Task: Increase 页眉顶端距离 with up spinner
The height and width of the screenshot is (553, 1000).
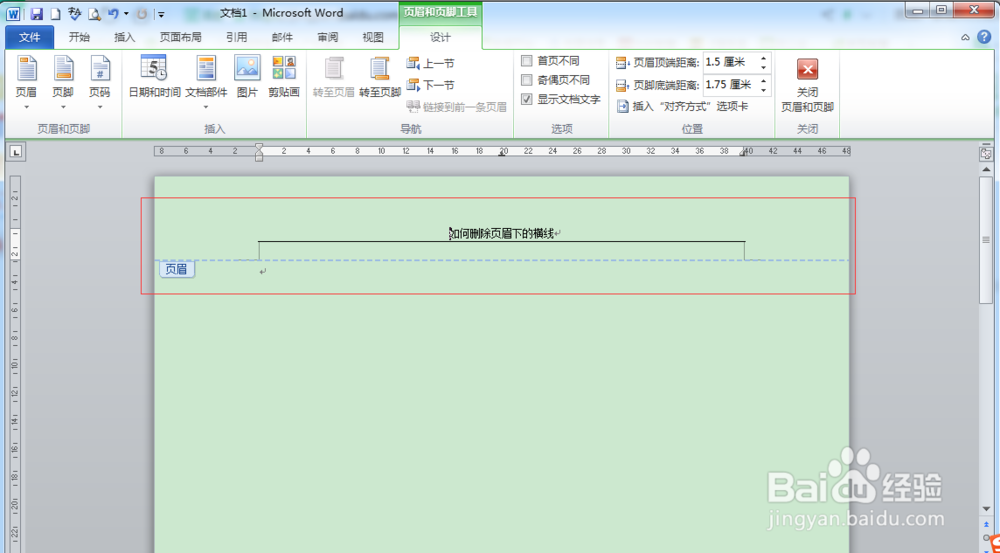Action: tap(763, 59)
